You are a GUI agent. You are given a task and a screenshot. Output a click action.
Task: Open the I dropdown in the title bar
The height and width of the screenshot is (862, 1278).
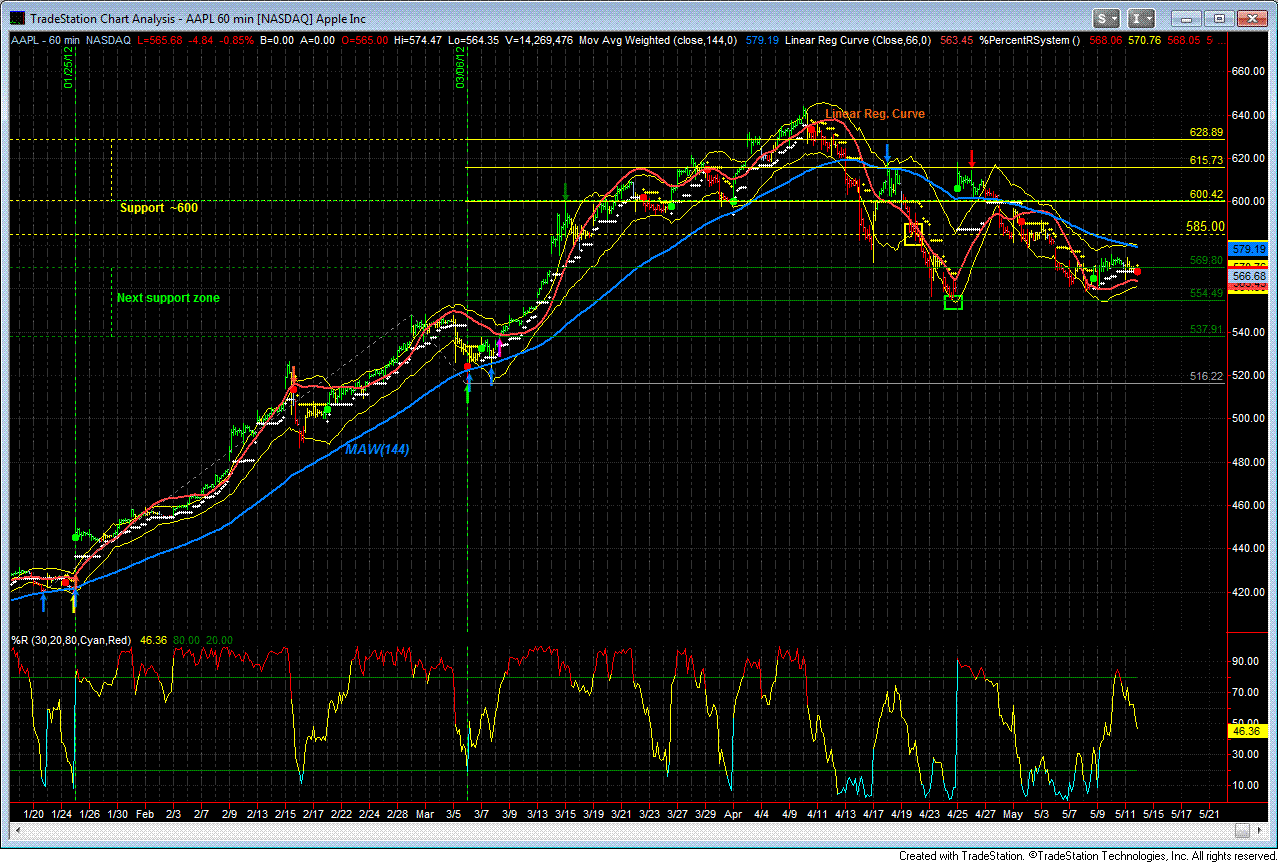[1140, 18]
